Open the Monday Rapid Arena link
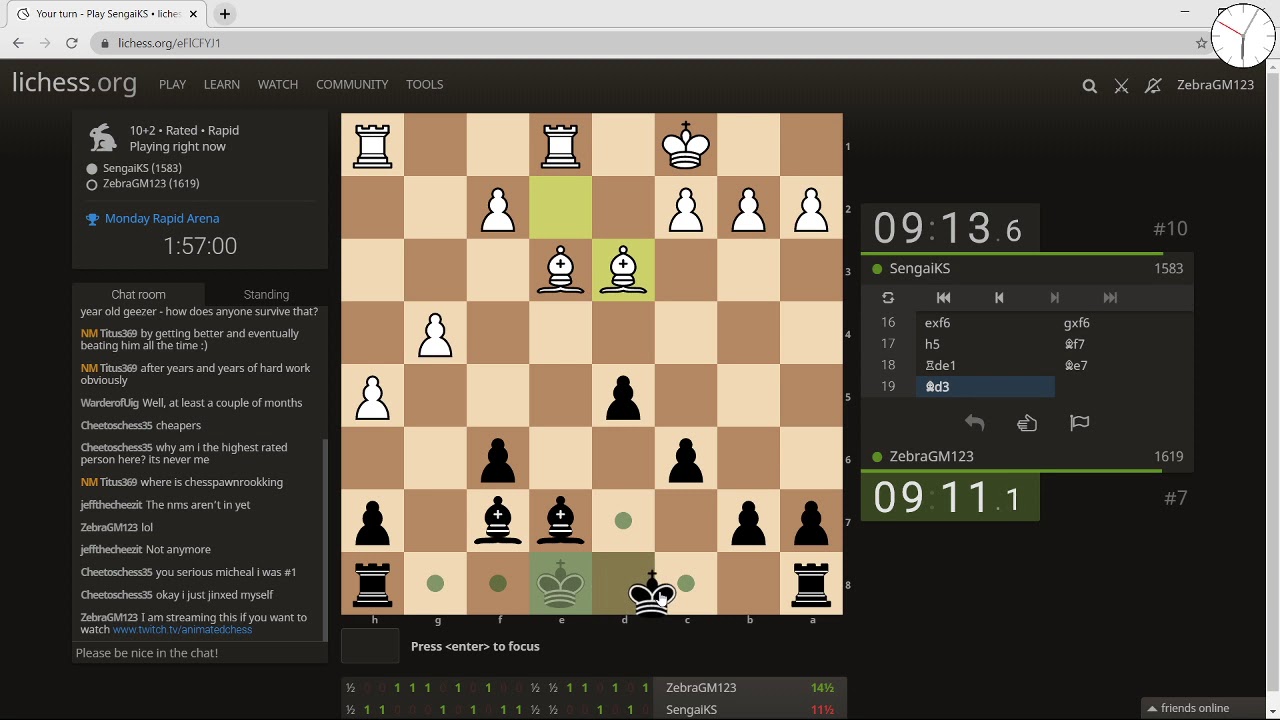This screenshot has height=720, width=1280. 162,219
